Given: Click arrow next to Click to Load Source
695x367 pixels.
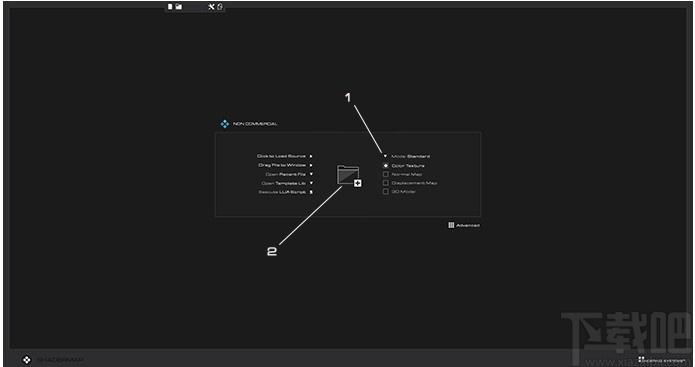Looking at the screenshot, I should tap(311, 156).
